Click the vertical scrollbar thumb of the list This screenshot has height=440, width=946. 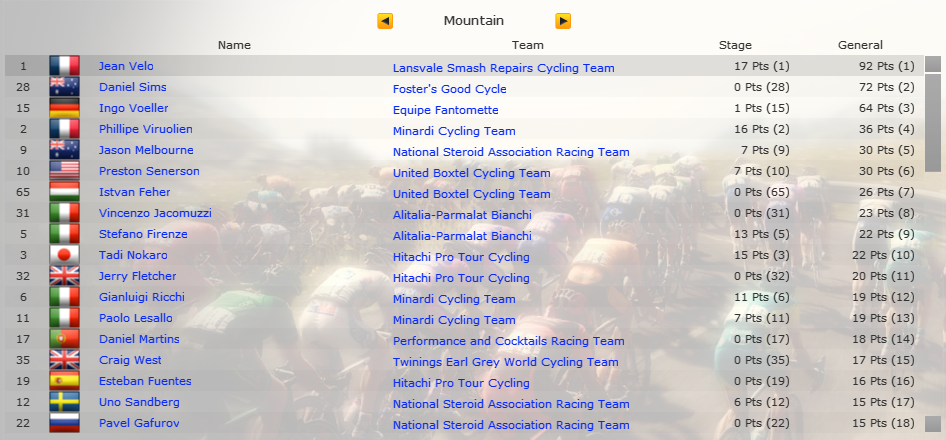[x=933, y=124]
